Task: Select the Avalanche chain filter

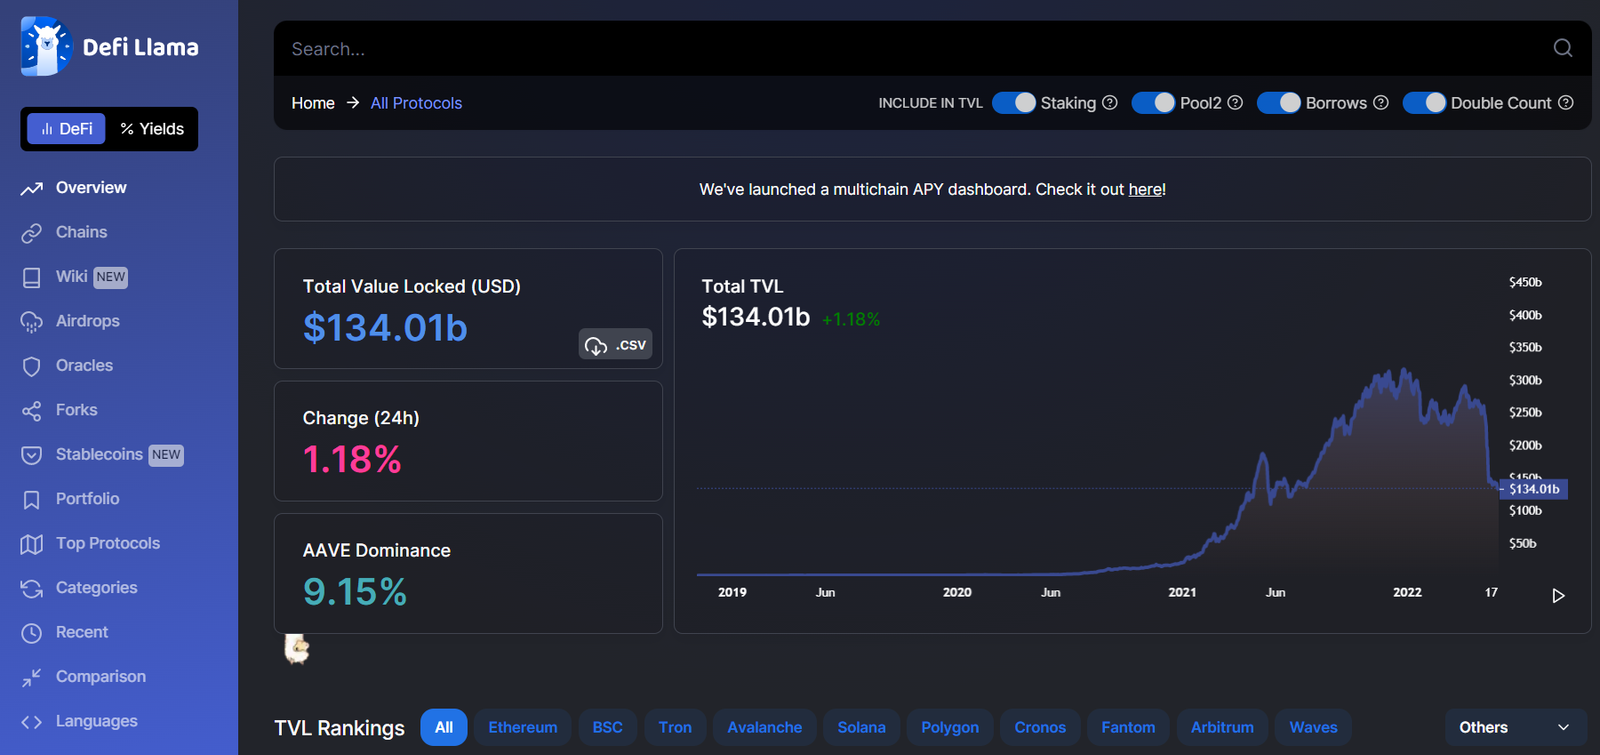Action: coord(765,727)
